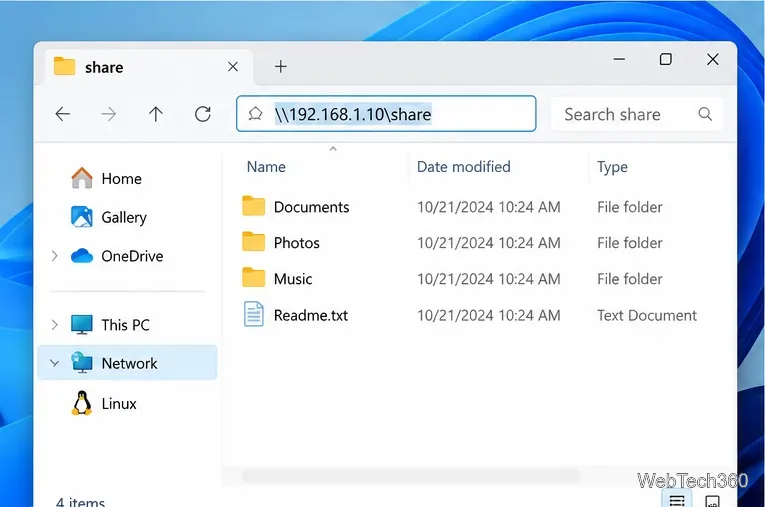
Task: Expand the This PC tree node
Action: 55,324
